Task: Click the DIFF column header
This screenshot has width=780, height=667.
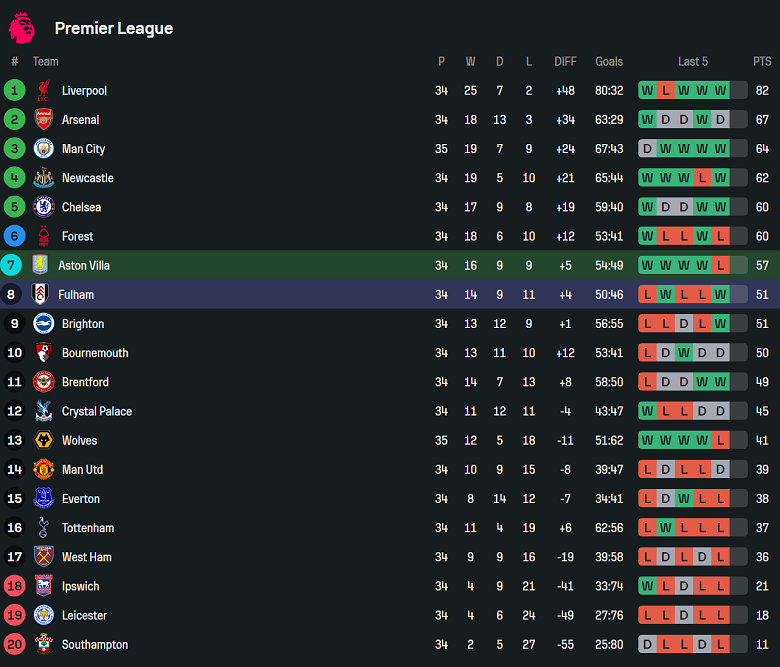Action: [x=565, y=62]
